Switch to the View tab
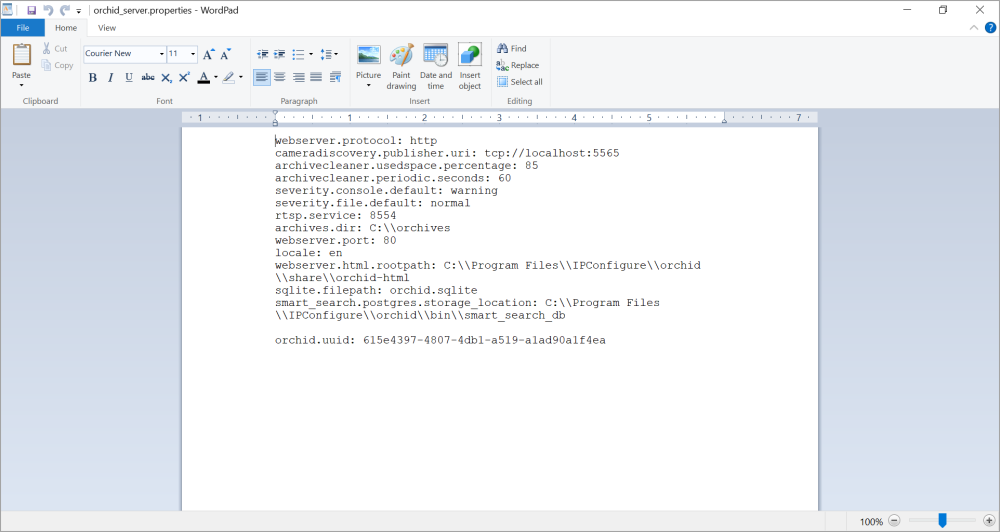Viewport: 1000px width, 532px height. (107, 27)
